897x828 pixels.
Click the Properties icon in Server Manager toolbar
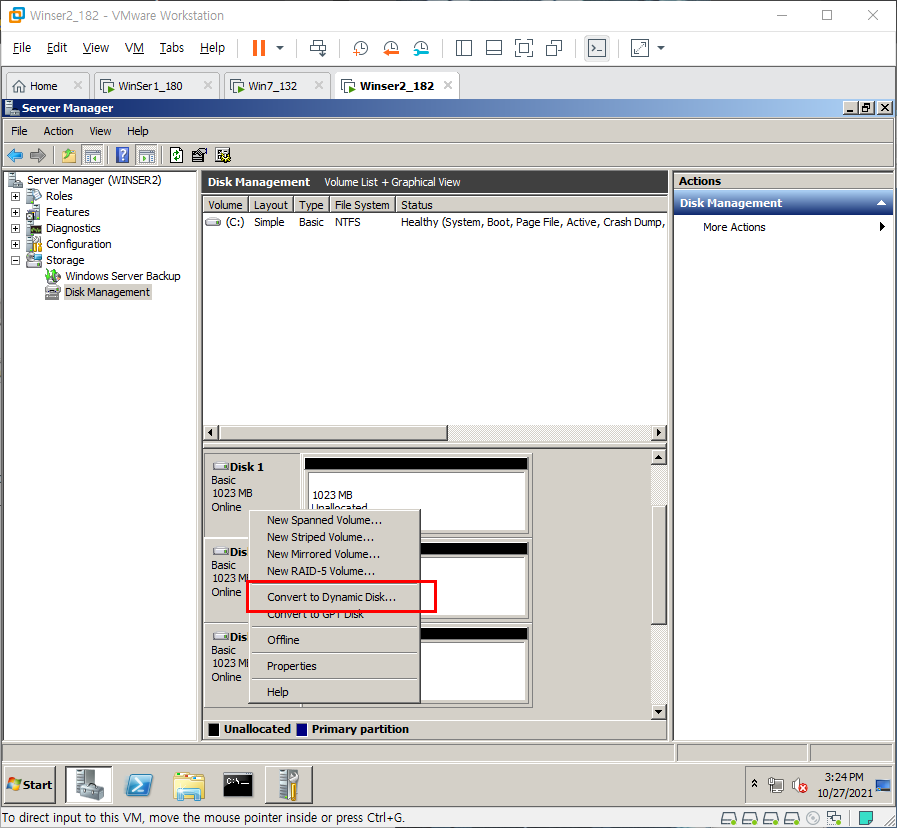(x=199, y=155)
